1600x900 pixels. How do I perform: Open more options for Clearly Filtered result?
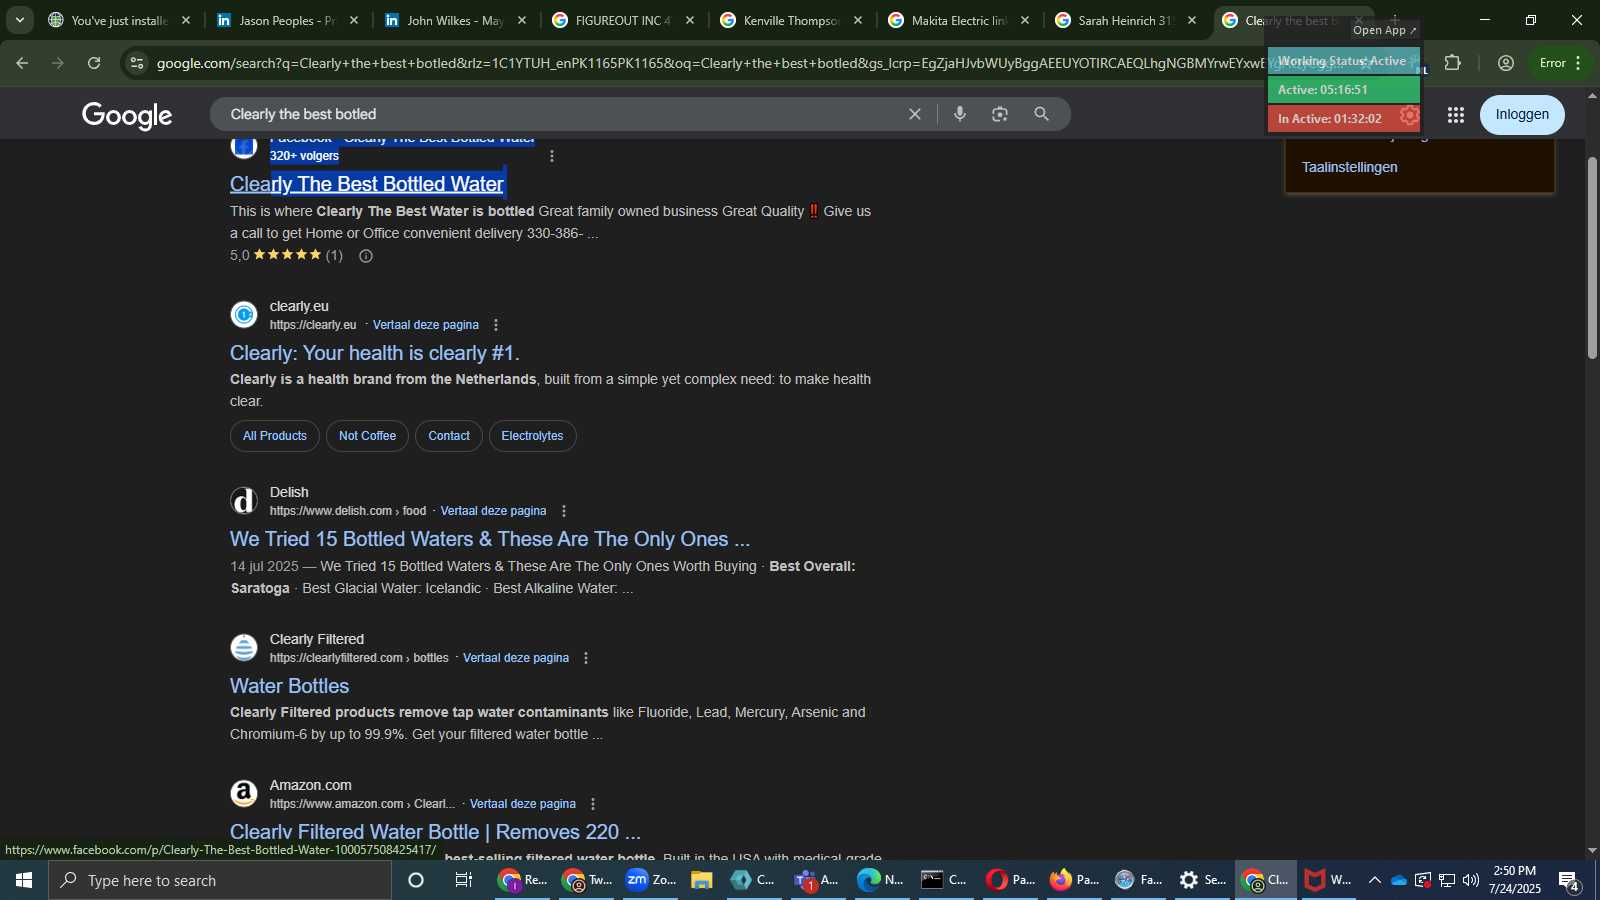pos(586,658)
